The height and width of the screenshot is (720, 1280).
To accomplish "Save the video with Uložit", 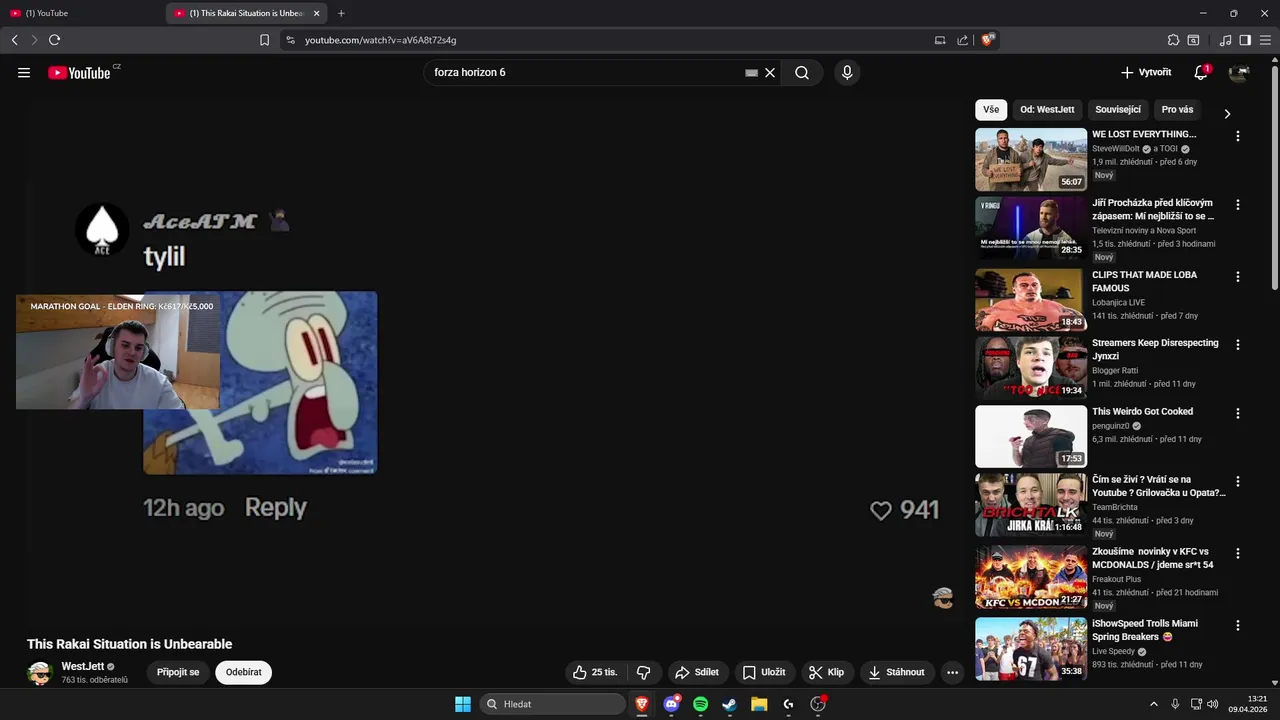I will coord(764,672).
